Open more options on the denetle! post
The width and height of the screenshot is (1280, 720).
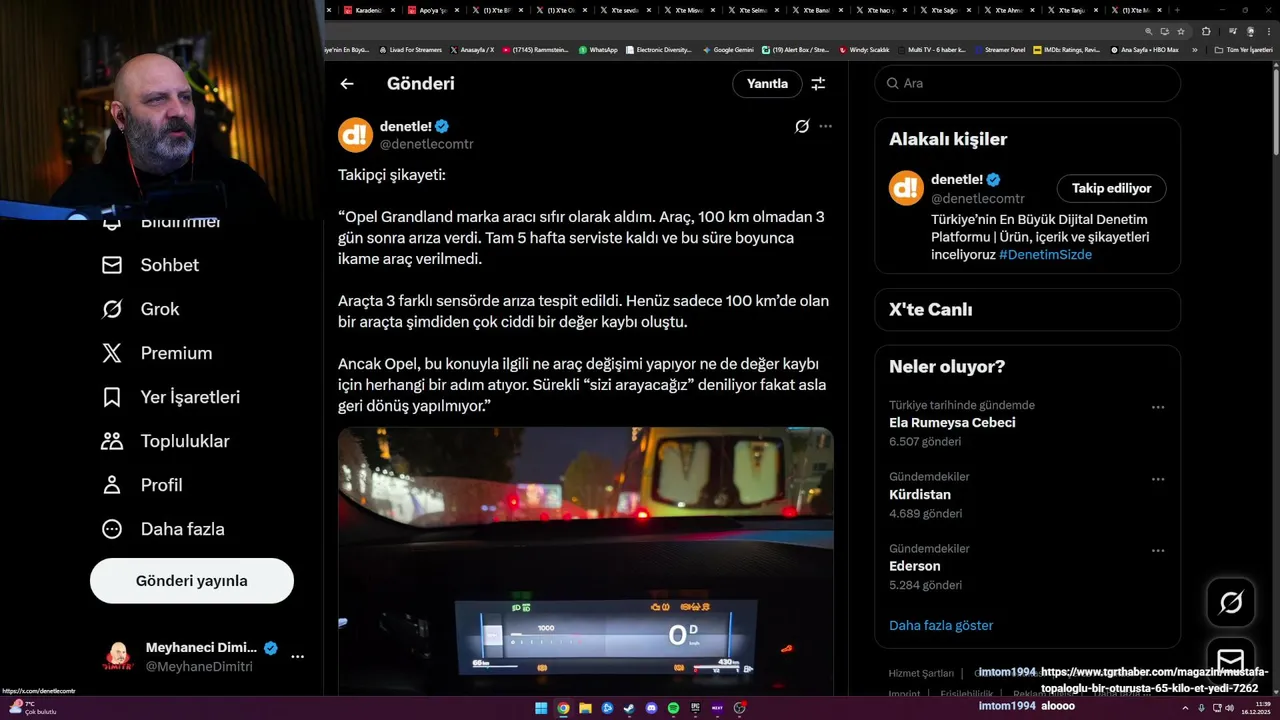click(x=825, y=126)
